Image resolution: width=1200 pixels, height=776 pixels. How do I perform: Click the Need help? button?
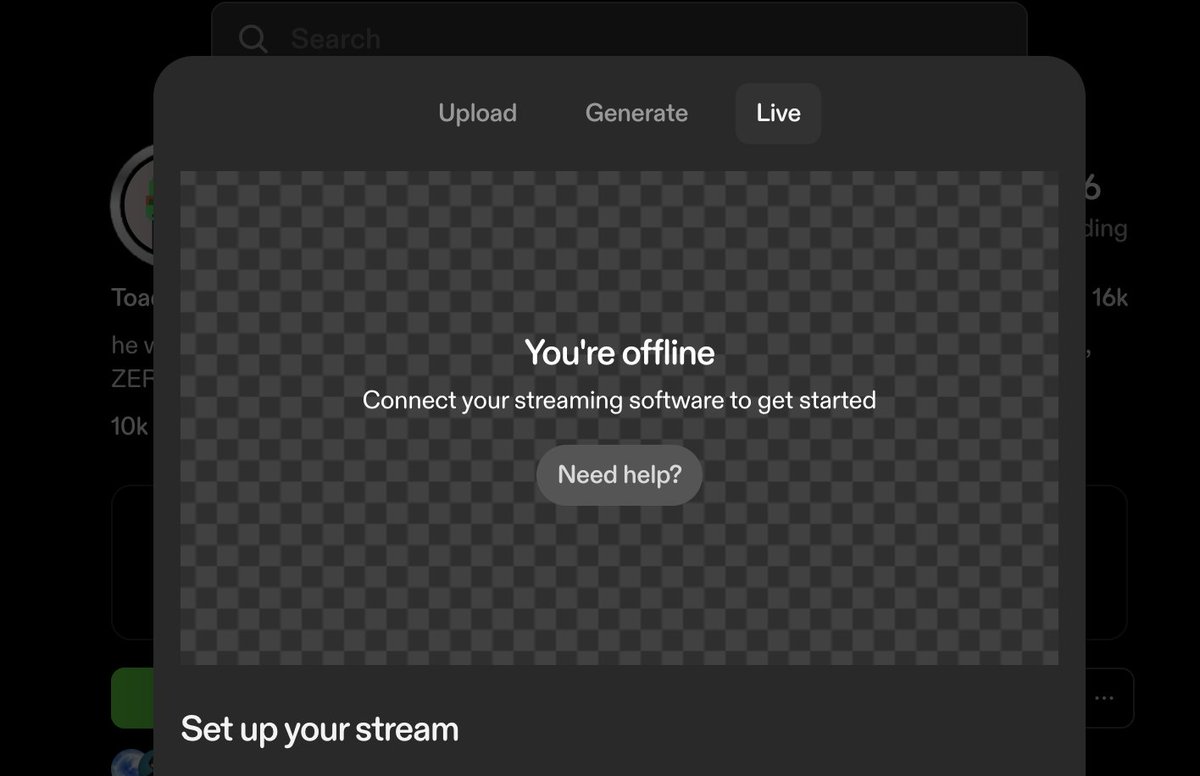pyautogui.click(x=618, y=475)
